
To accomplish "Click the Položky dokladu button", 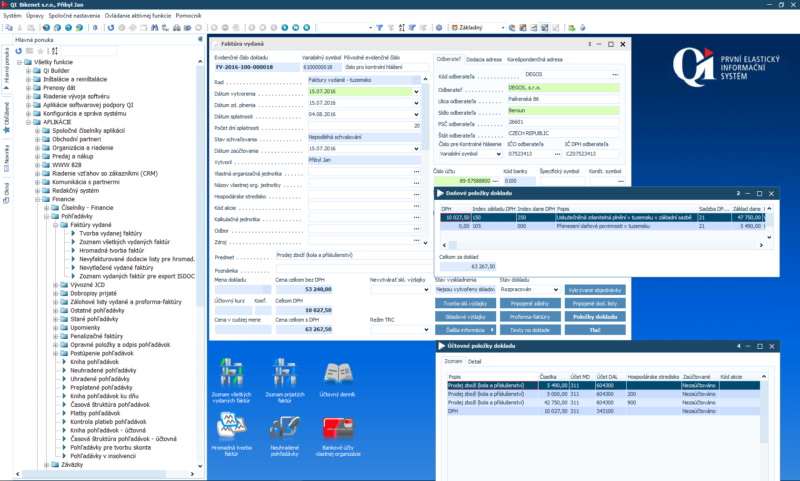I will click(x=595, y=317).
